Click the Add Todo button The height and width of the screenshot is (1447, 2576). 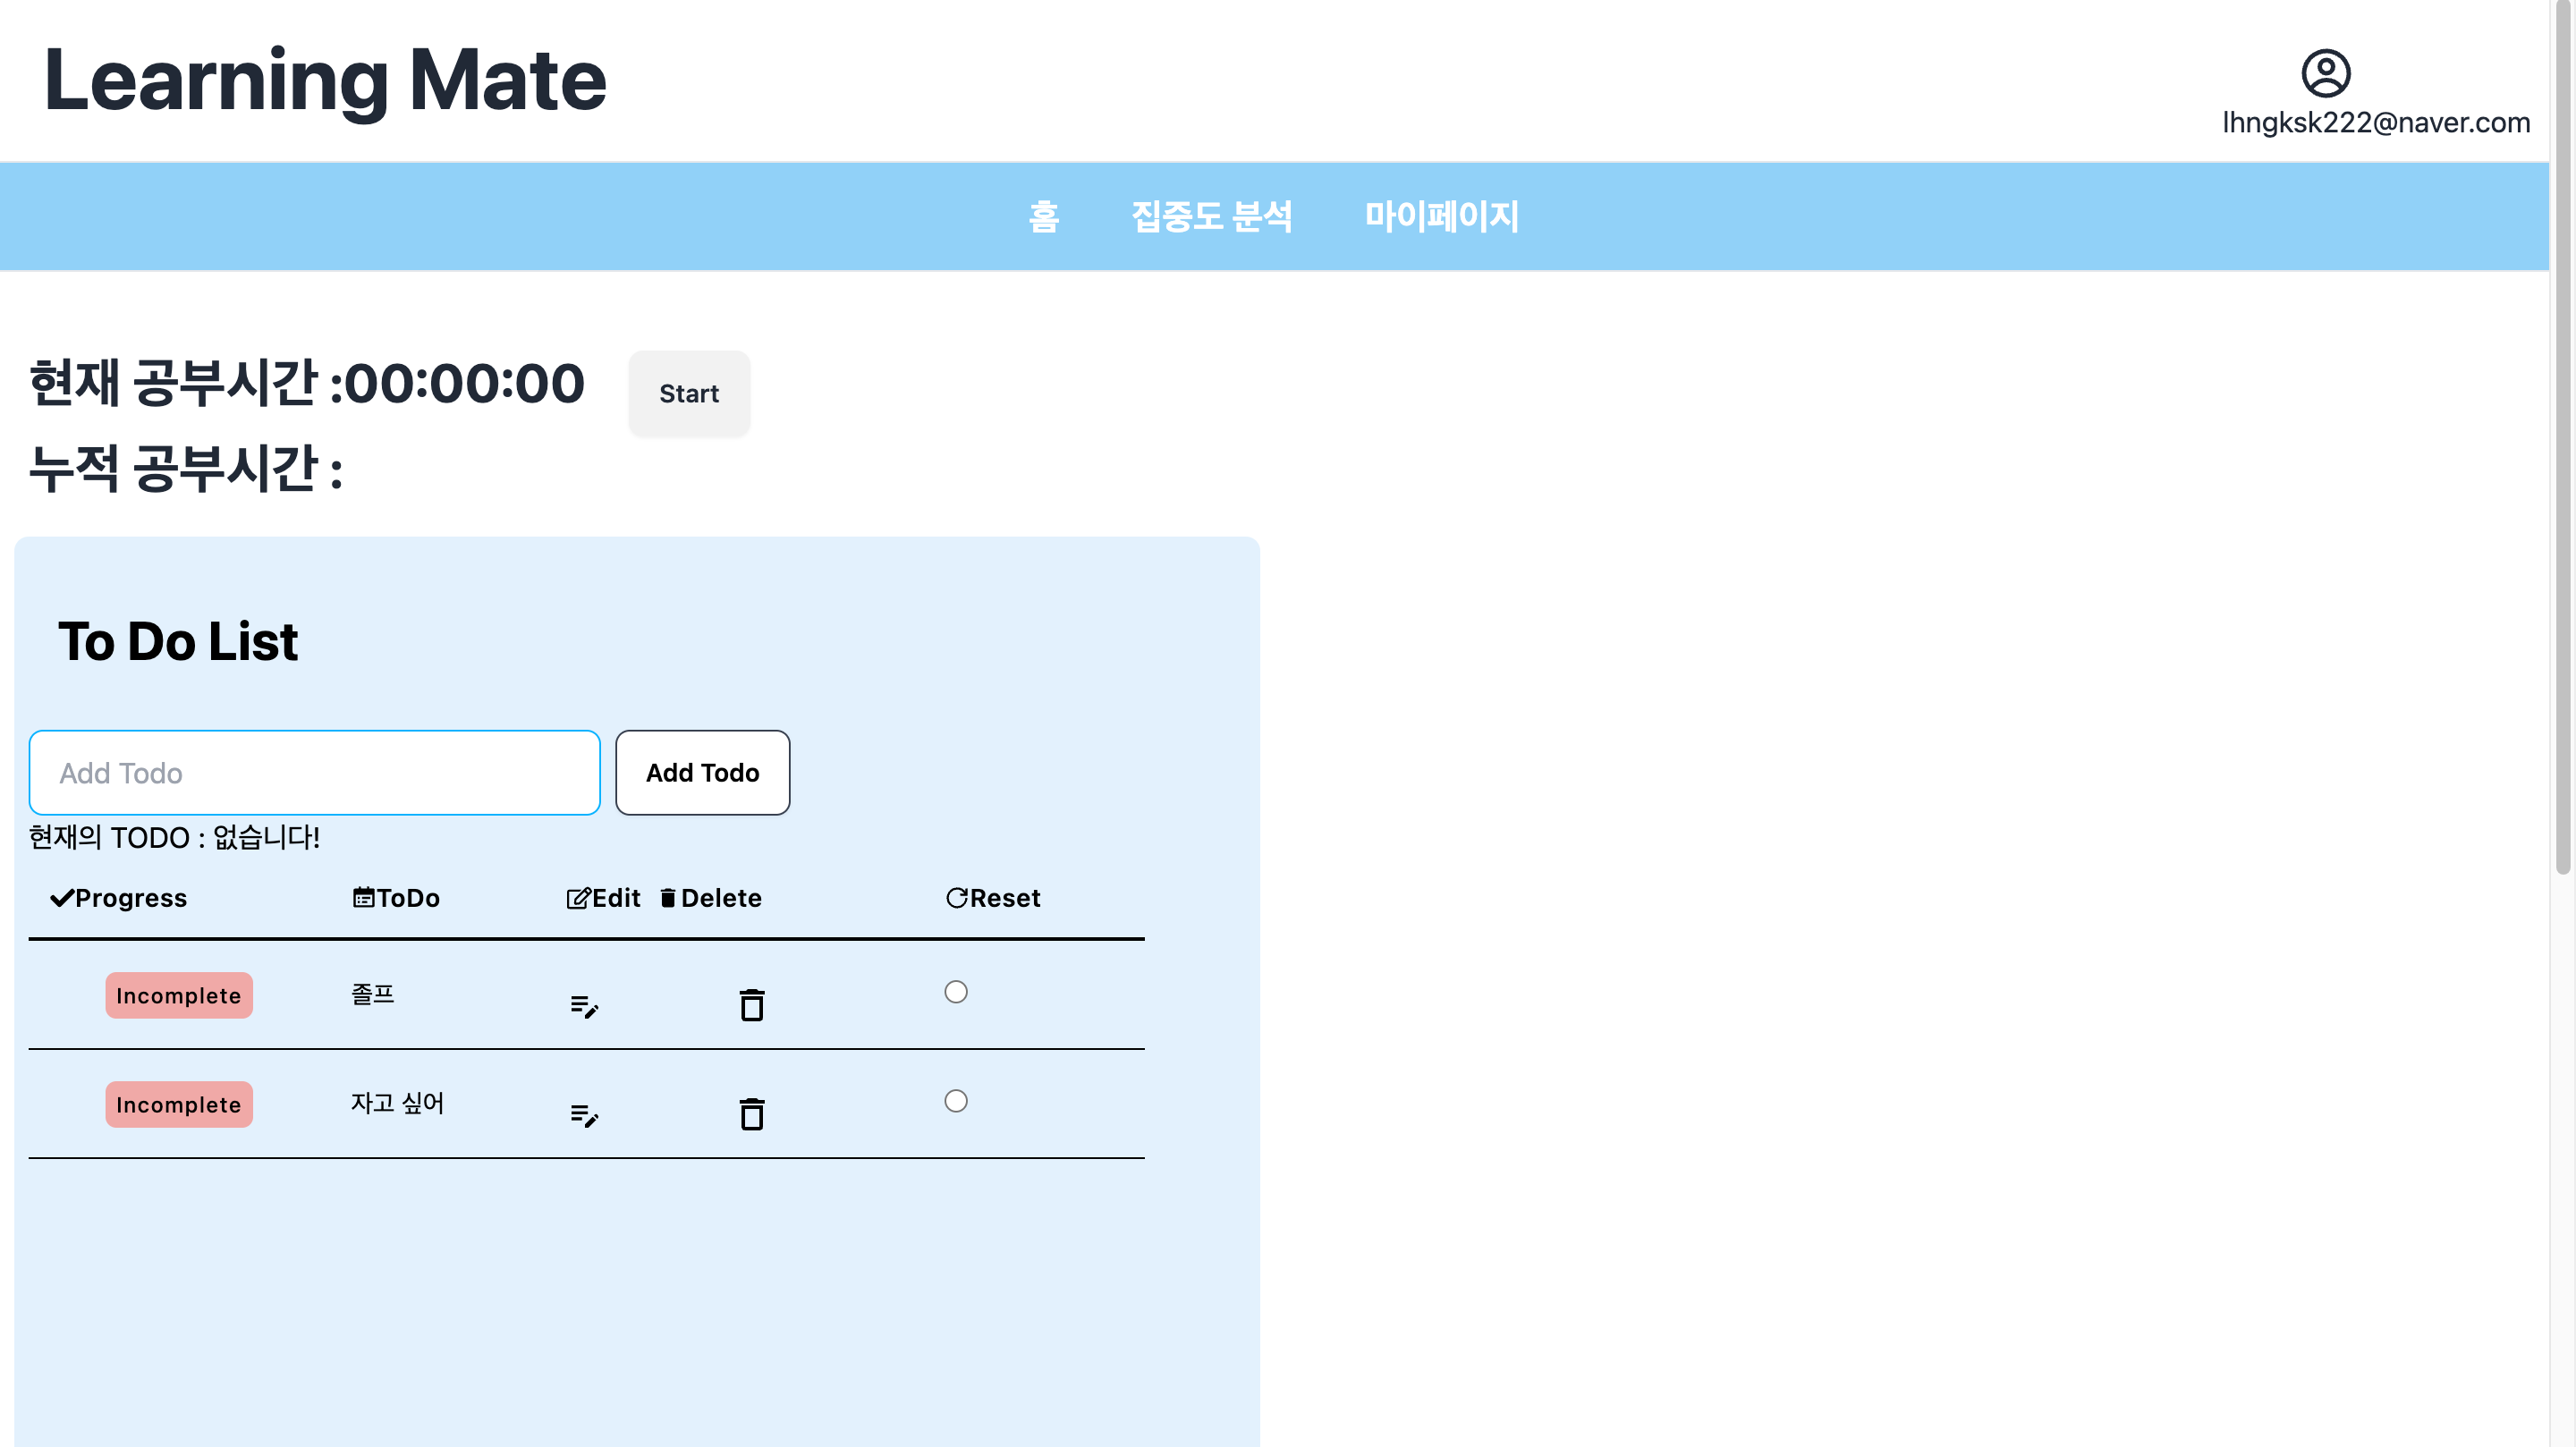[702, 773]
